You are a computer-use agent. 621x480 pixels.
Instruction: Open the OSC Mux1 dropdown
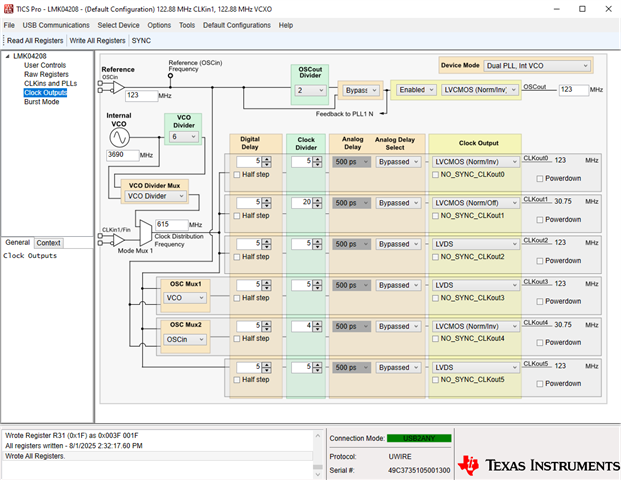185,298
